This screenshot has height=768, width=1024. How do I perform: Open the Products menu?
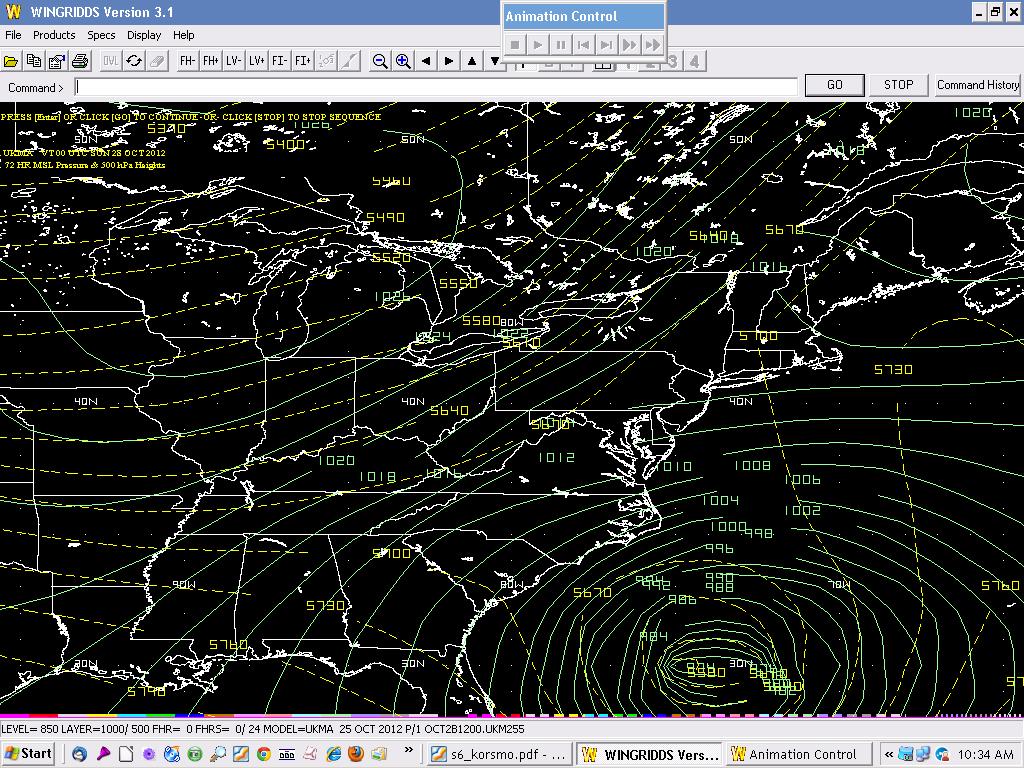[x=54, y=35]
